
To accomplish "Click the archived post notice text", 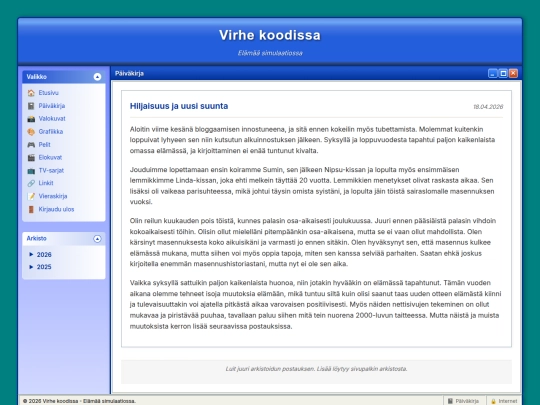I will (x=316, y=369).
